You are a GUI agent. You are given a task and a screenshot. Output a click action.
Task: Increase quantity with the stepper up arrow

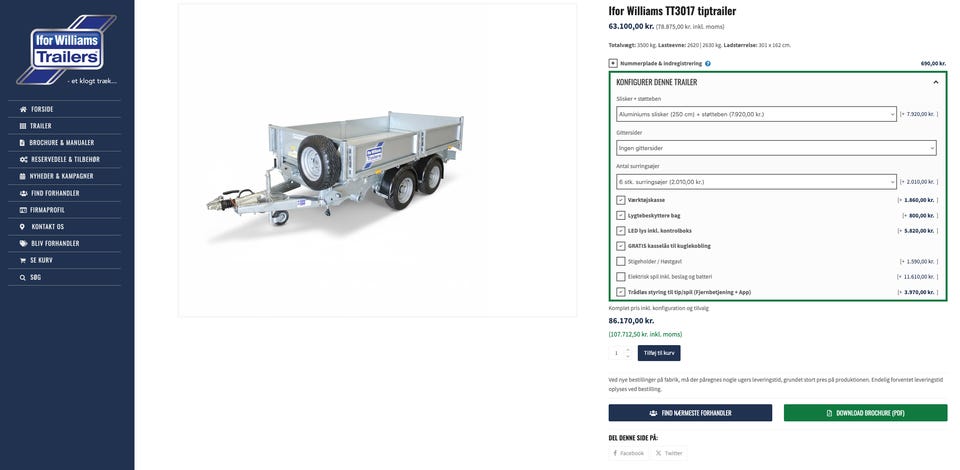[628, 349]
